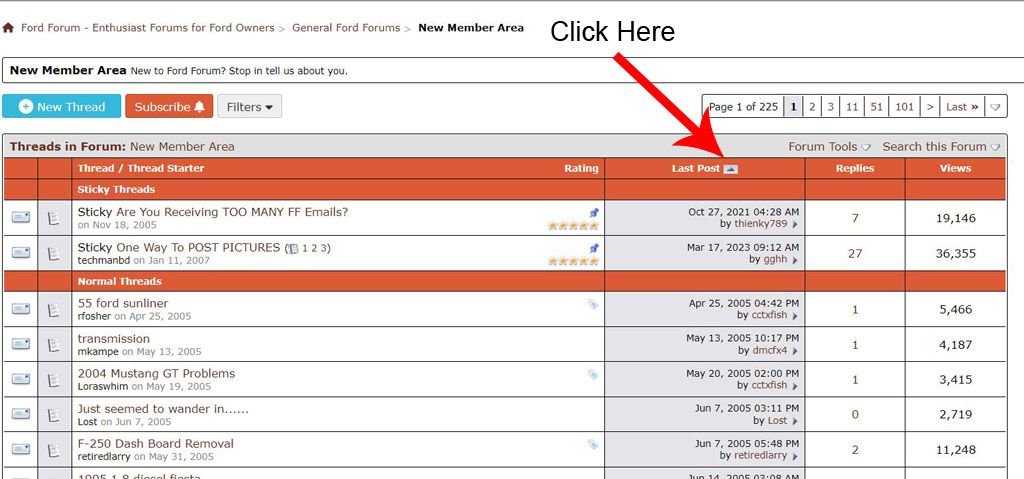Click the five-star rating on TOO MANY FF Emails

[573, 226]
